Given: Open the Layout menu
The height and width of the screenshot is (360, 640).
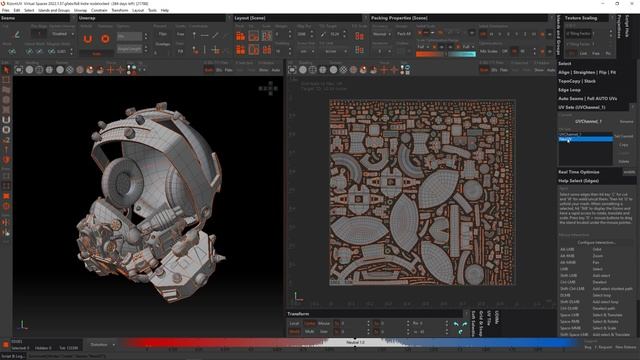Looking at the screenshot, I should [x=138, y=10].
